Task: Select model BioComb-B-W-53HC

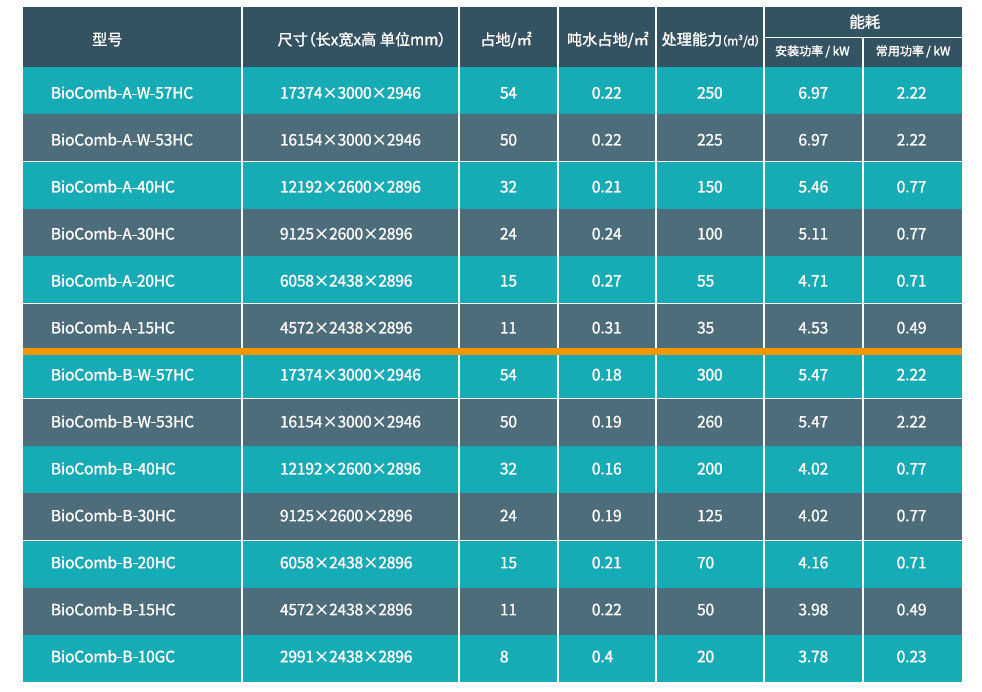Action: pos(122,421)
